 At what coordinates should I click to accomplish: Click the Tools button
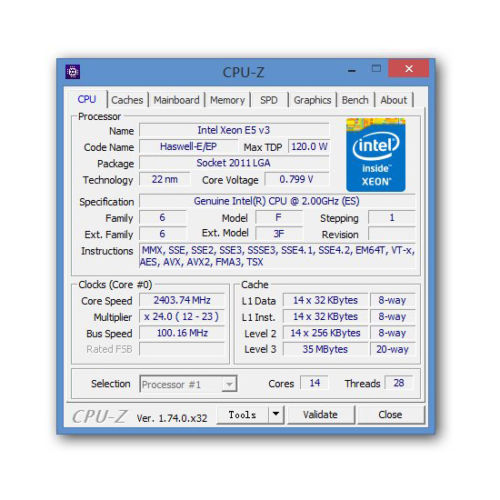242,415
